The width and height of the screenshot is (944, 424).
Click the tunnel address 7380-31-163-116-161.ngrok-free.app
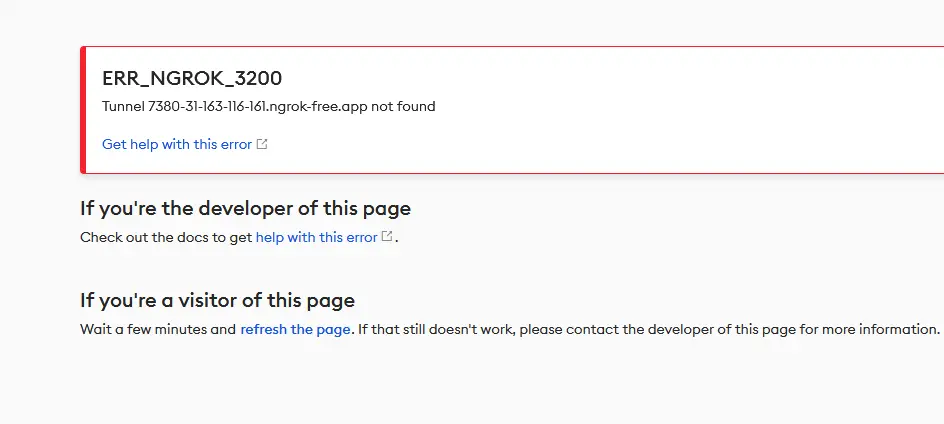tap(258, 107)
